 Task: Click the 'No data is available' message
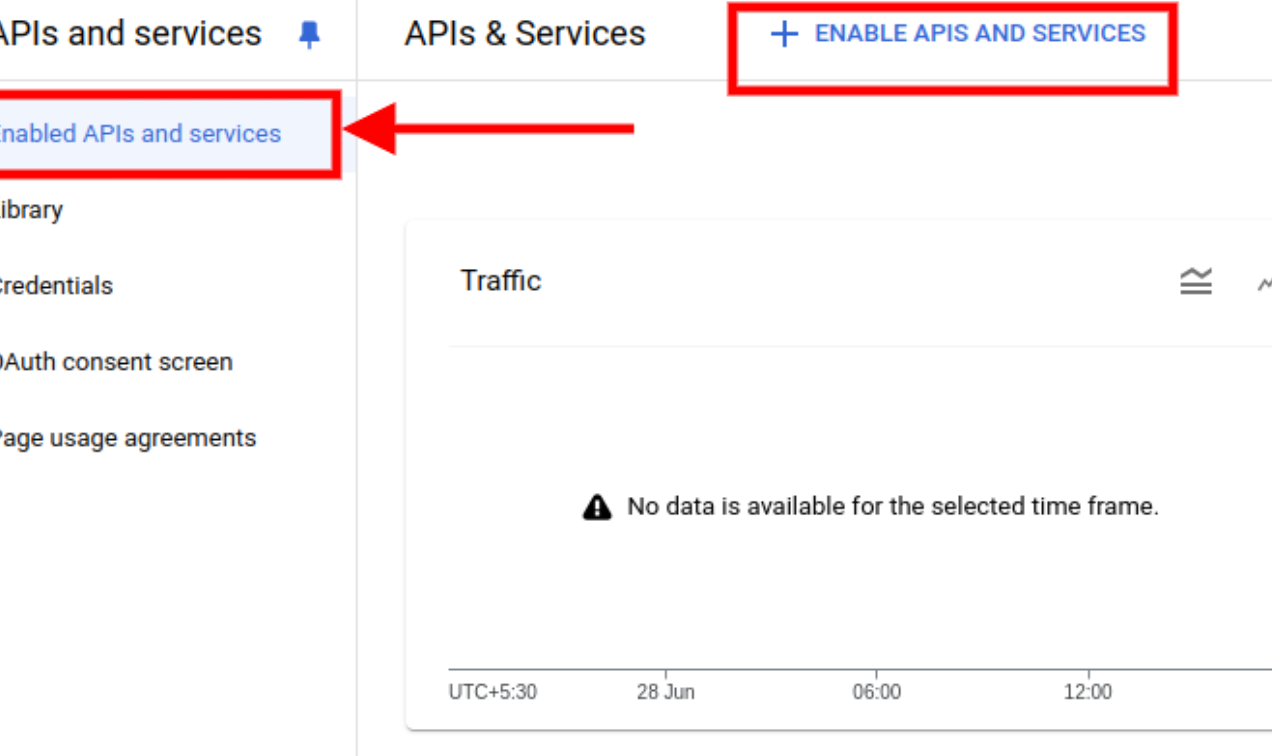coord(893,507)
